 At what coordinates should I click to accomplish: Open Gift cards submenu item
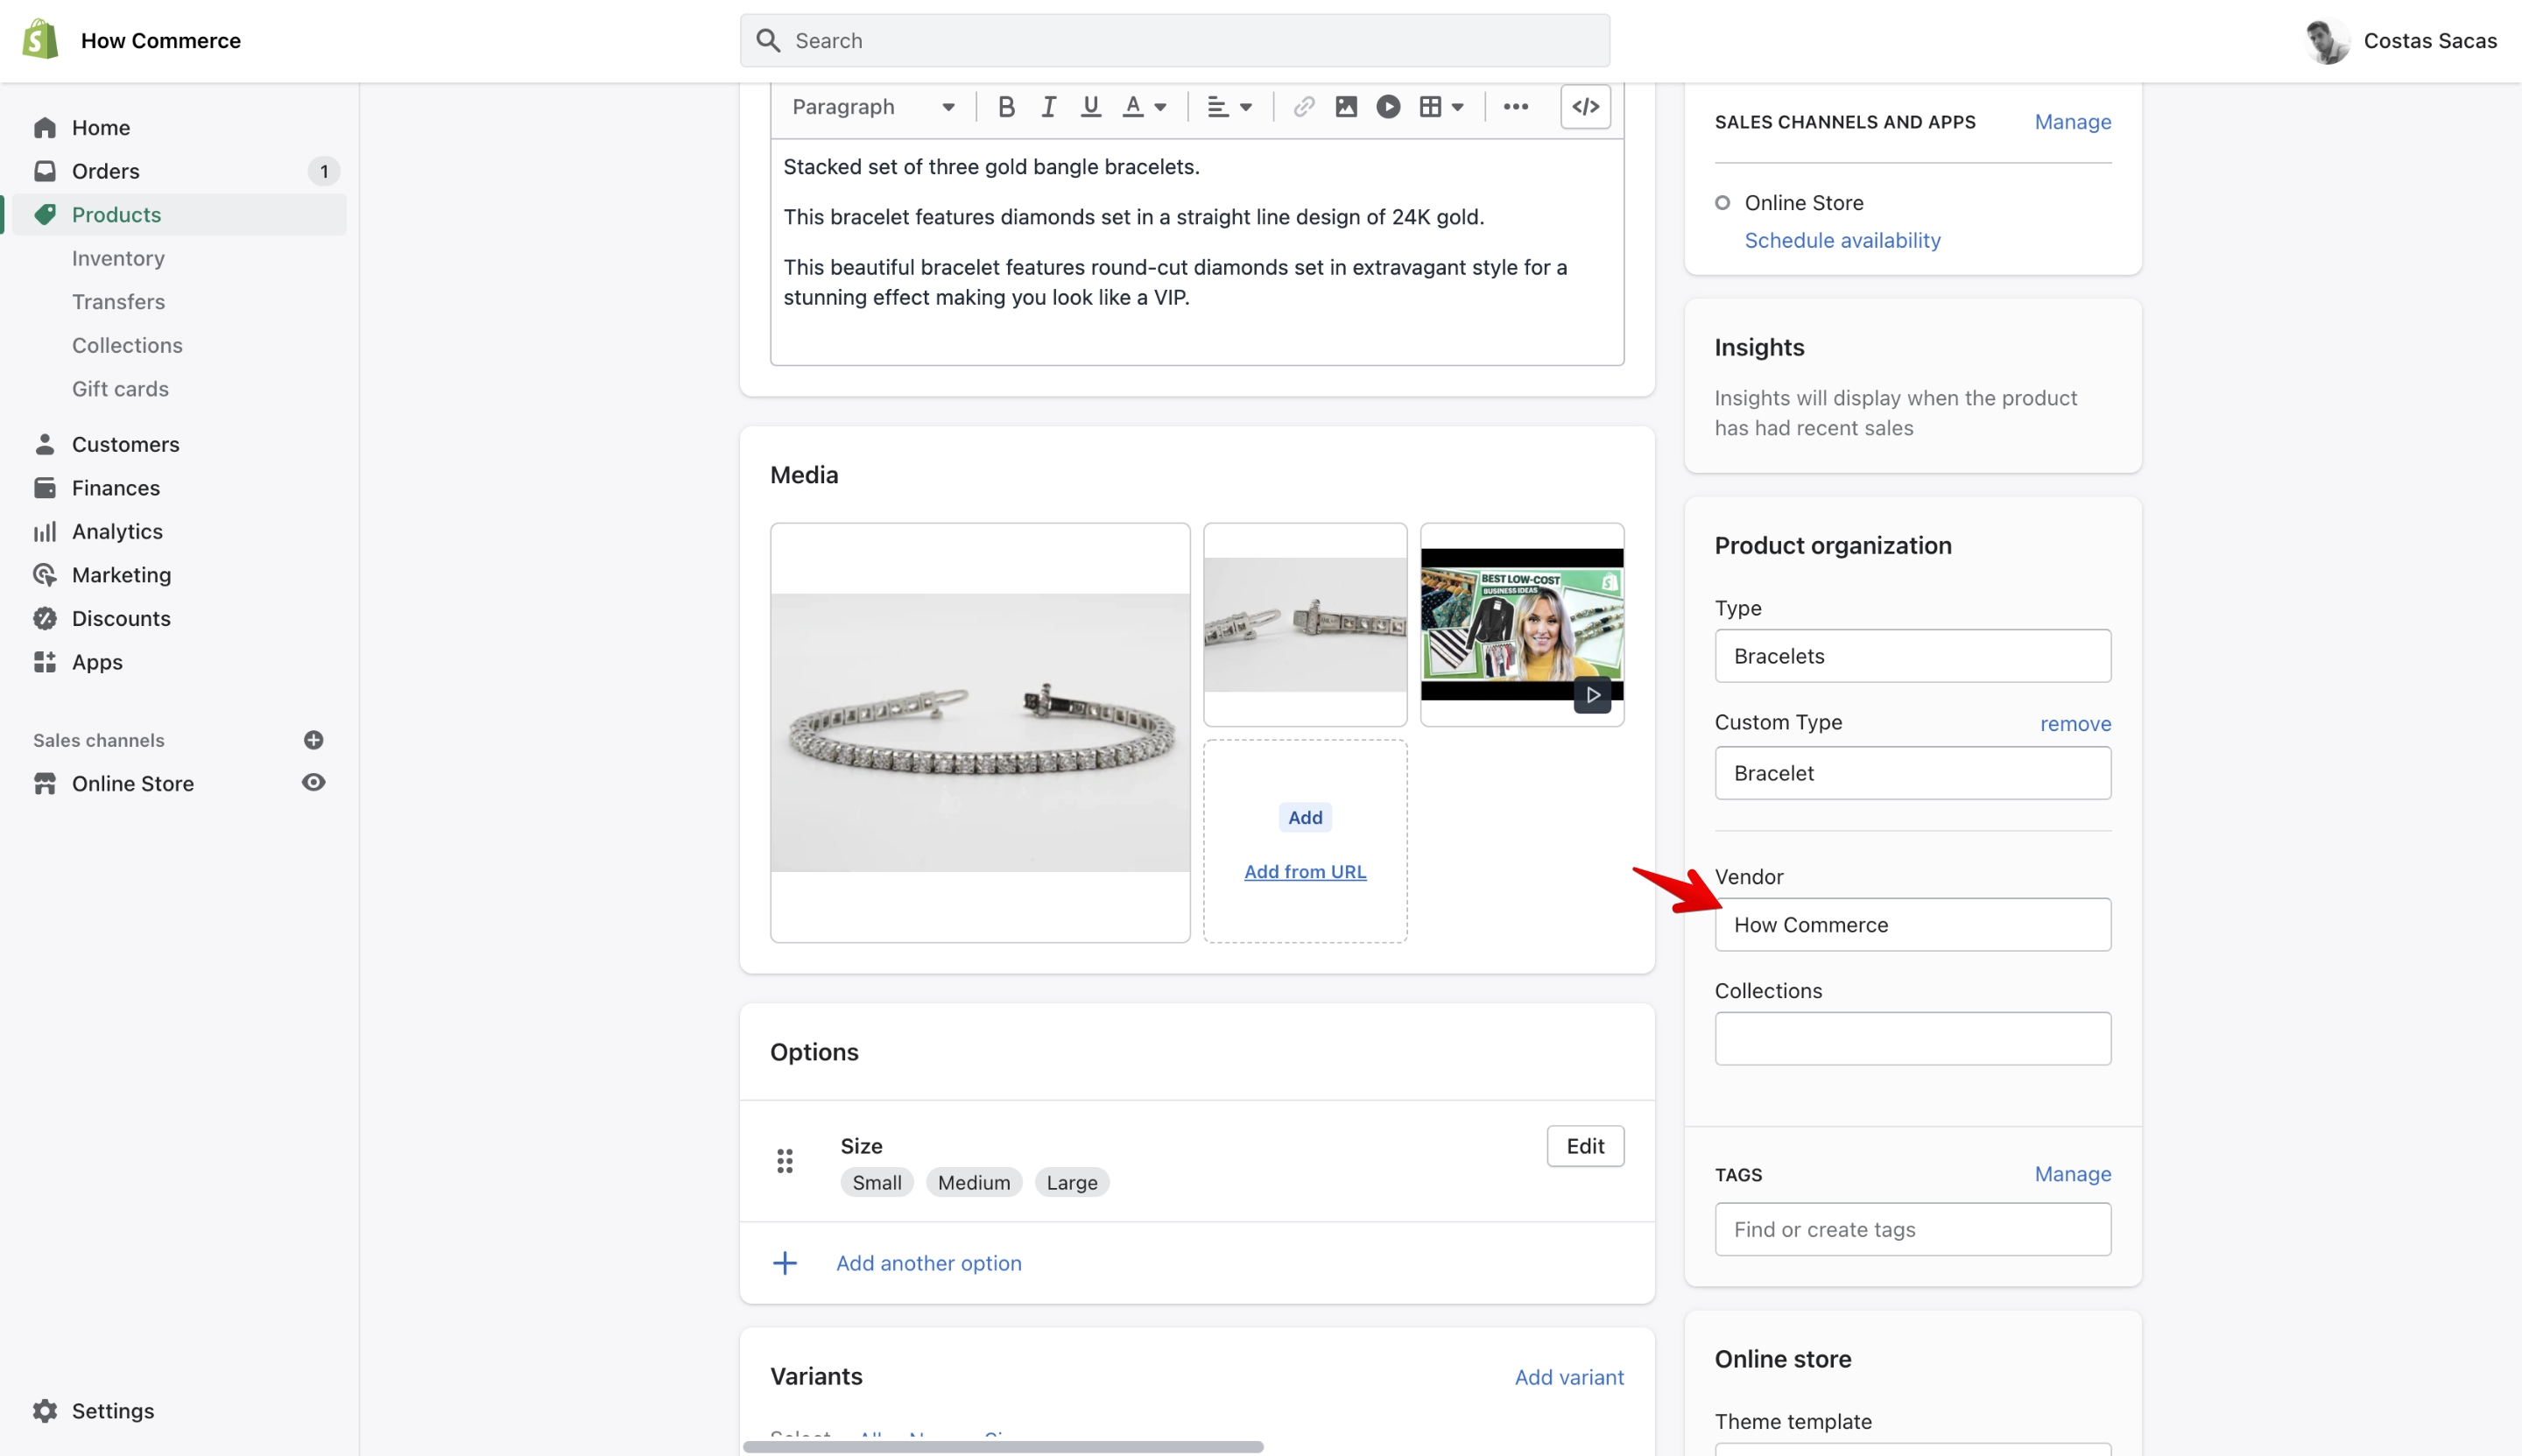120,389
